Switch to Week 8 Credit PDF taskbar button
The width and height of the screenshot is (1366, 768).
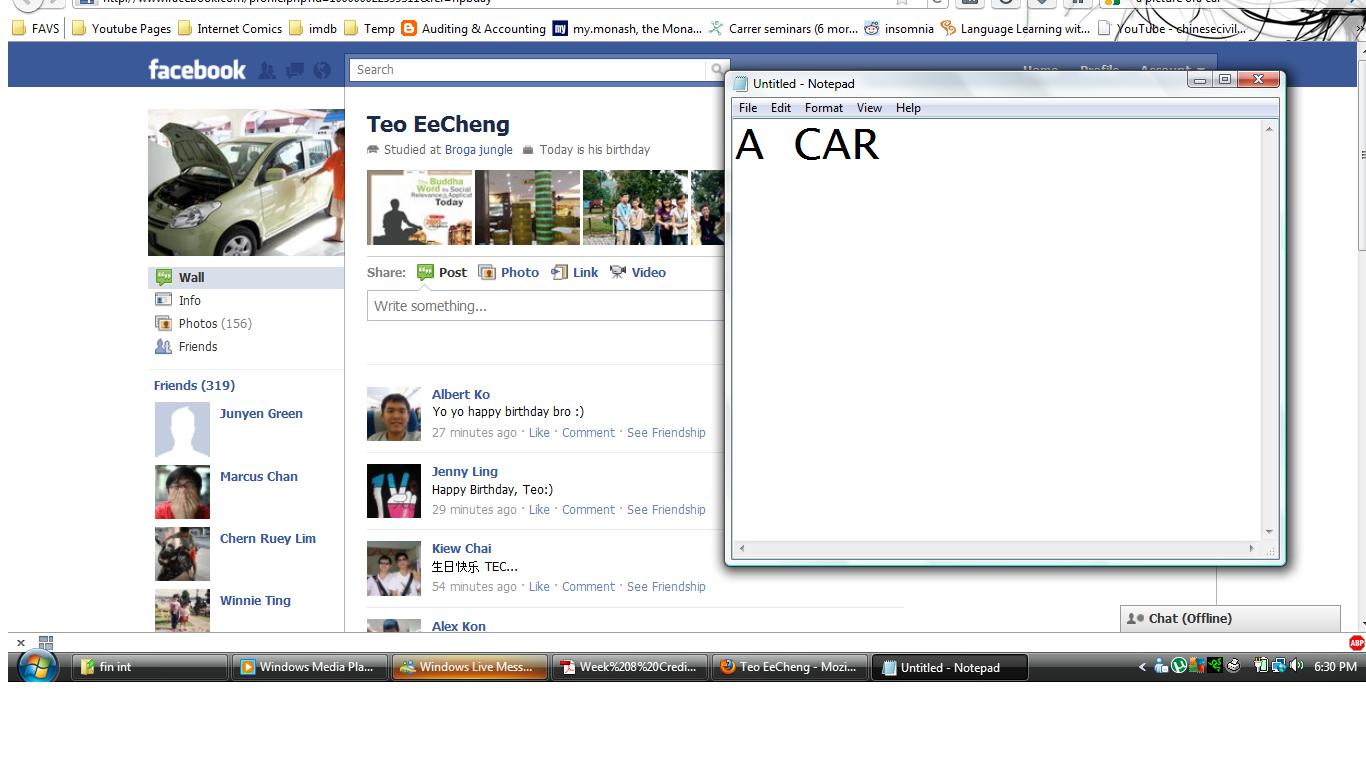(x=629, y=667)
